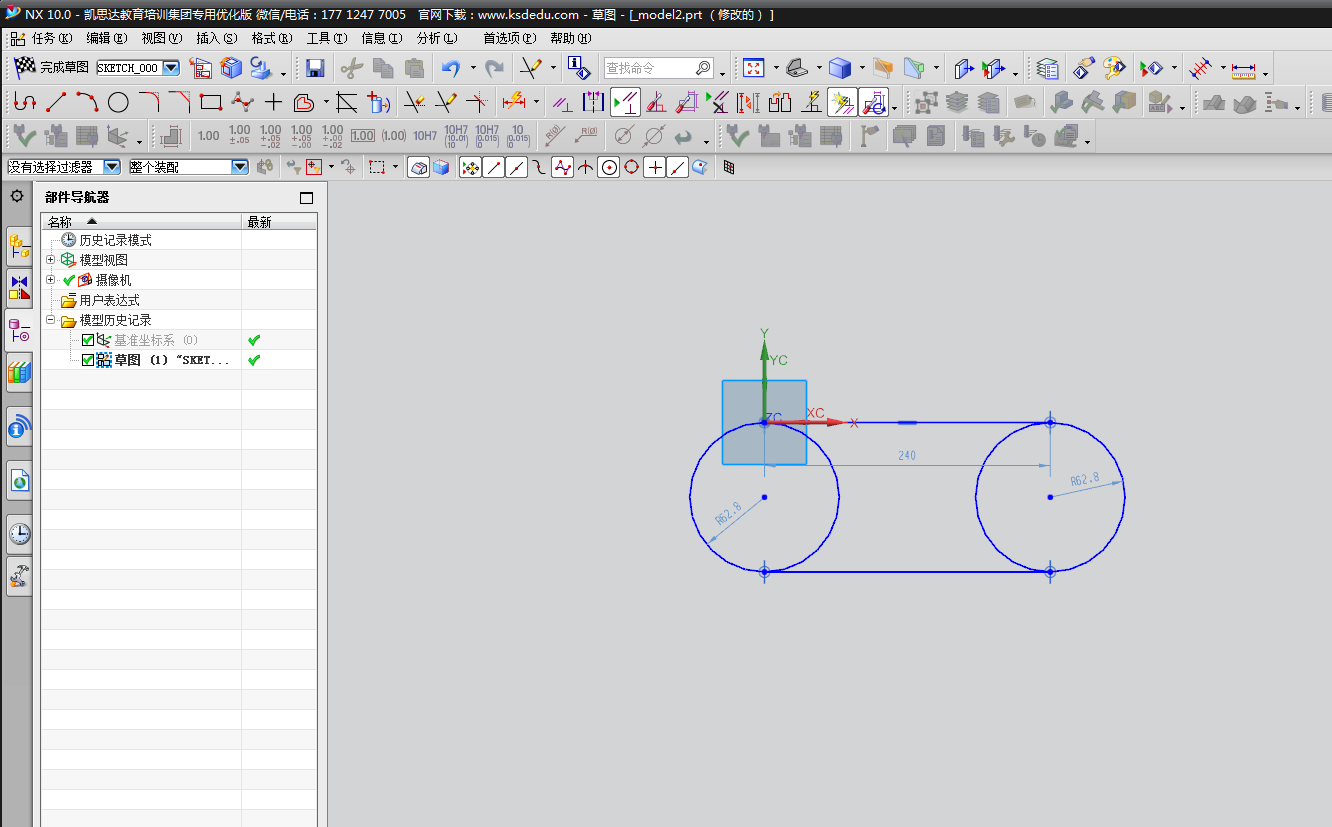The image size is (1332, 827).
Task: Select the Rectangle sketch tool
Action: [210, 102]
